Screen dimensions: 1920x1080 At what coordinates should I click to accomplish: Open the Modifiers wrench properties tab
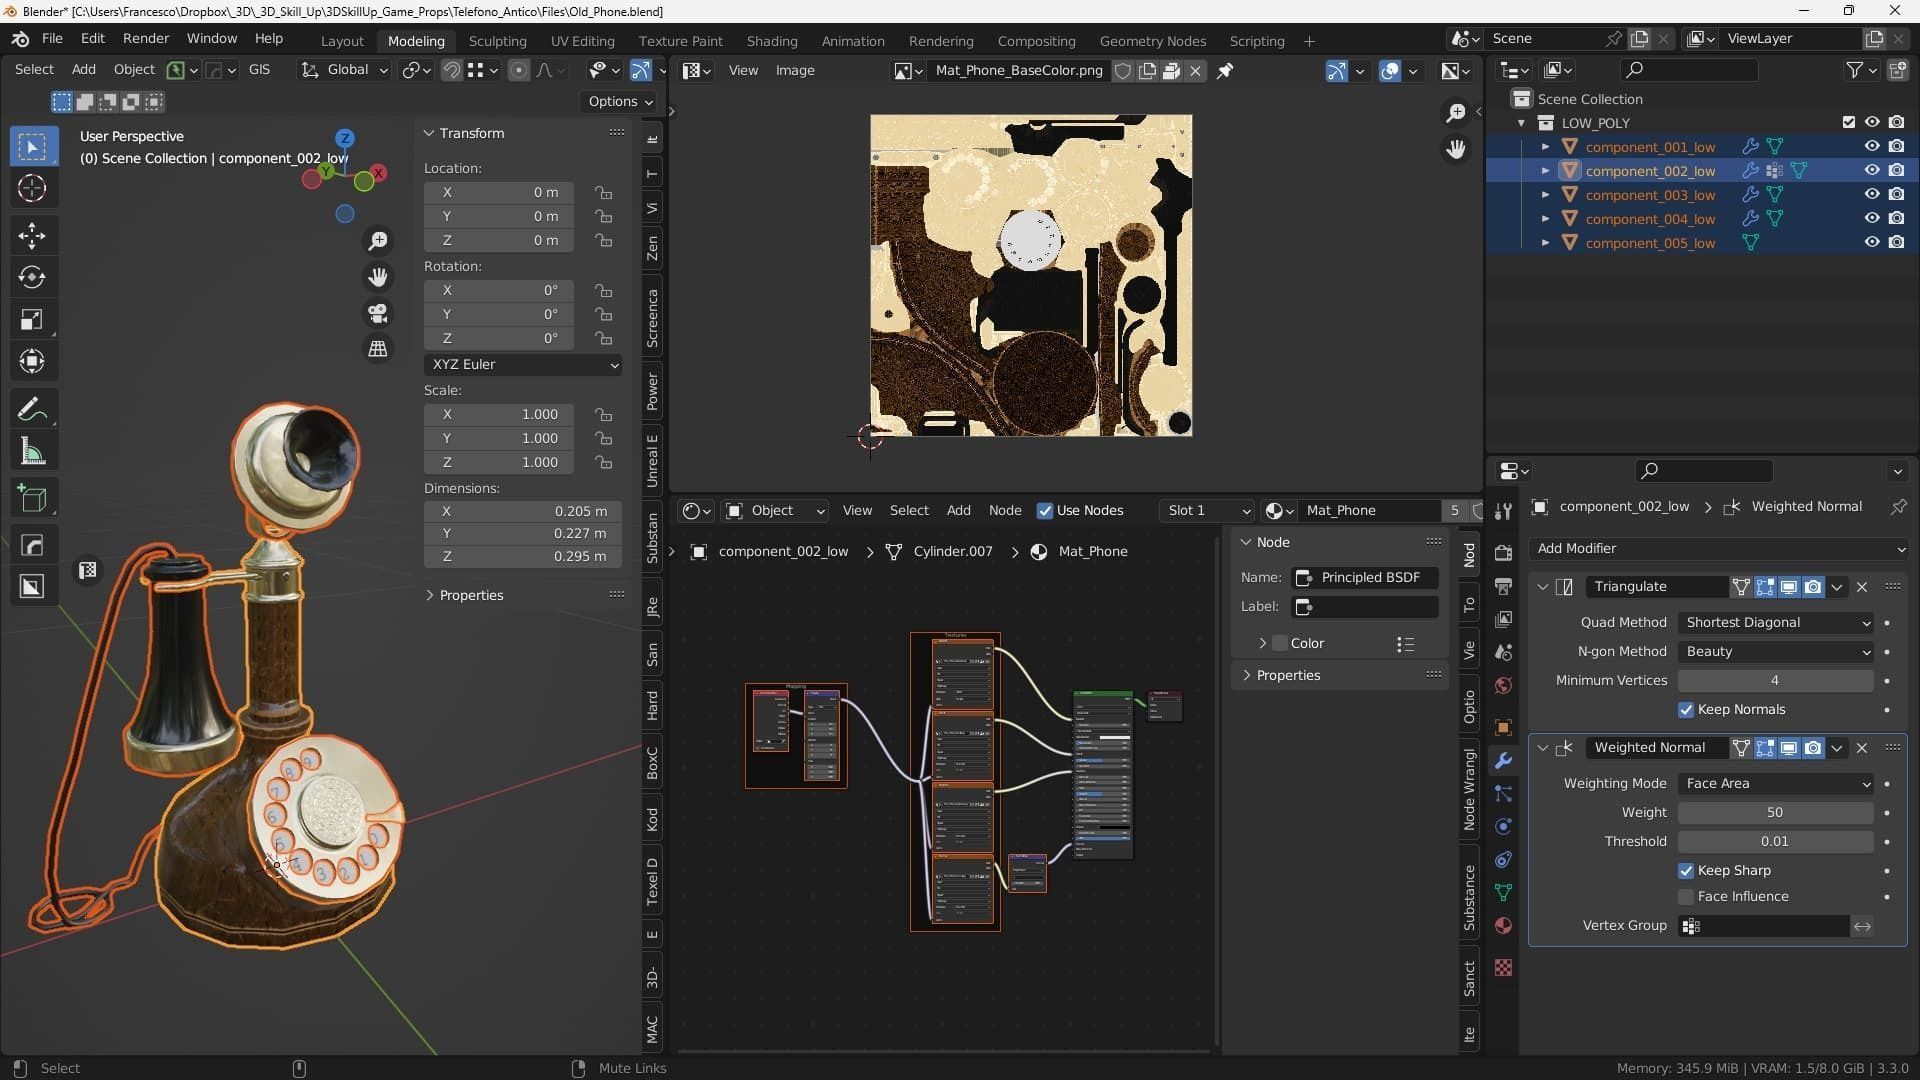coord(1503,761)
